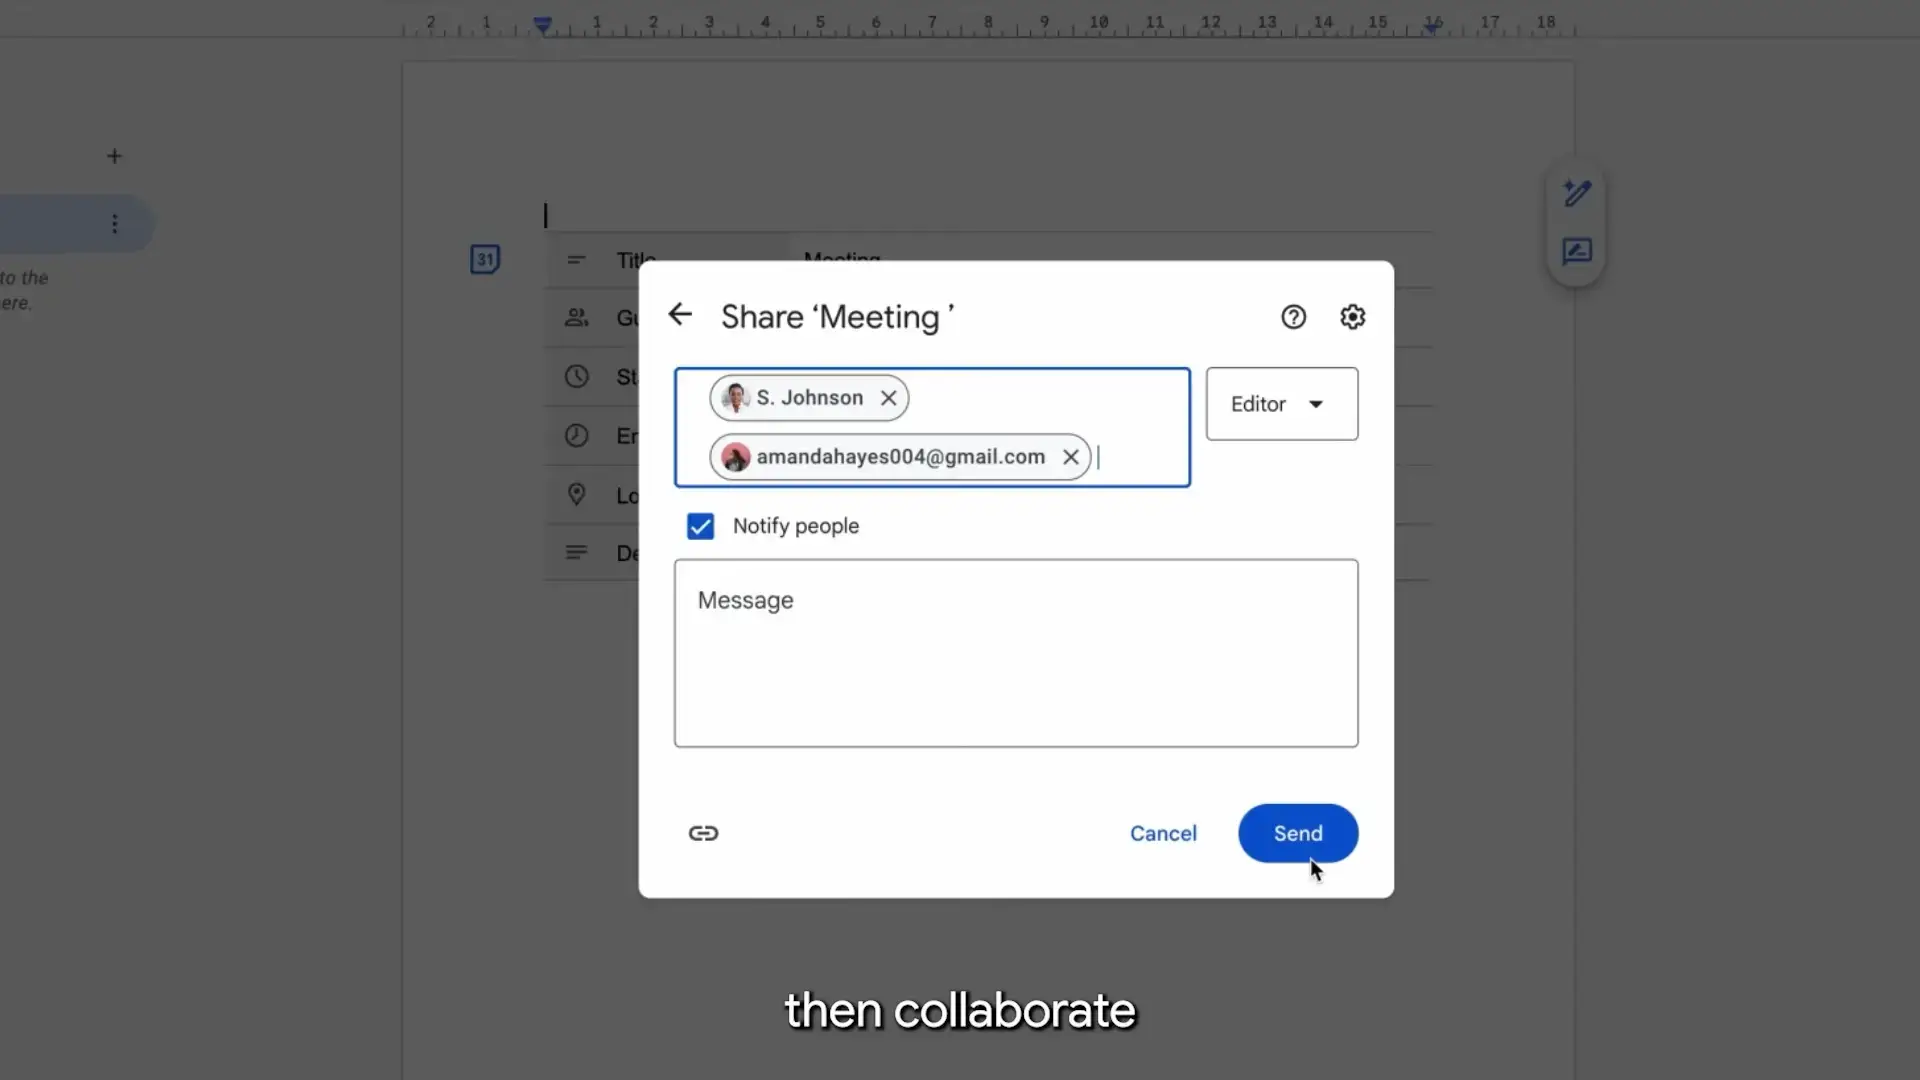Screen dimensions: 1920x1080
Task: Click the copy link icon
Action: coord(703,833)
